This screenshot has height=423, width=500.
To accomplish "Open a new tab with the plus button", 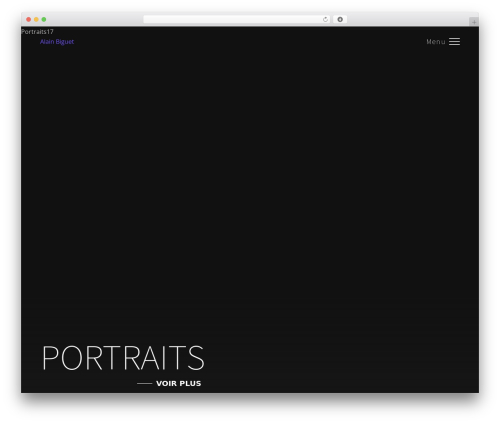I will 474,22.
